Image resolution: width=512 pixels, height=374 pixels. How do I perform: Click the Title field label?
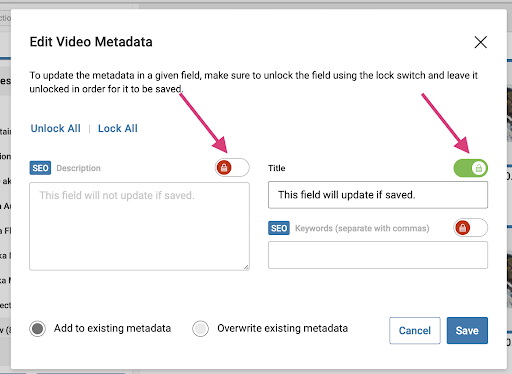(277, 168)
